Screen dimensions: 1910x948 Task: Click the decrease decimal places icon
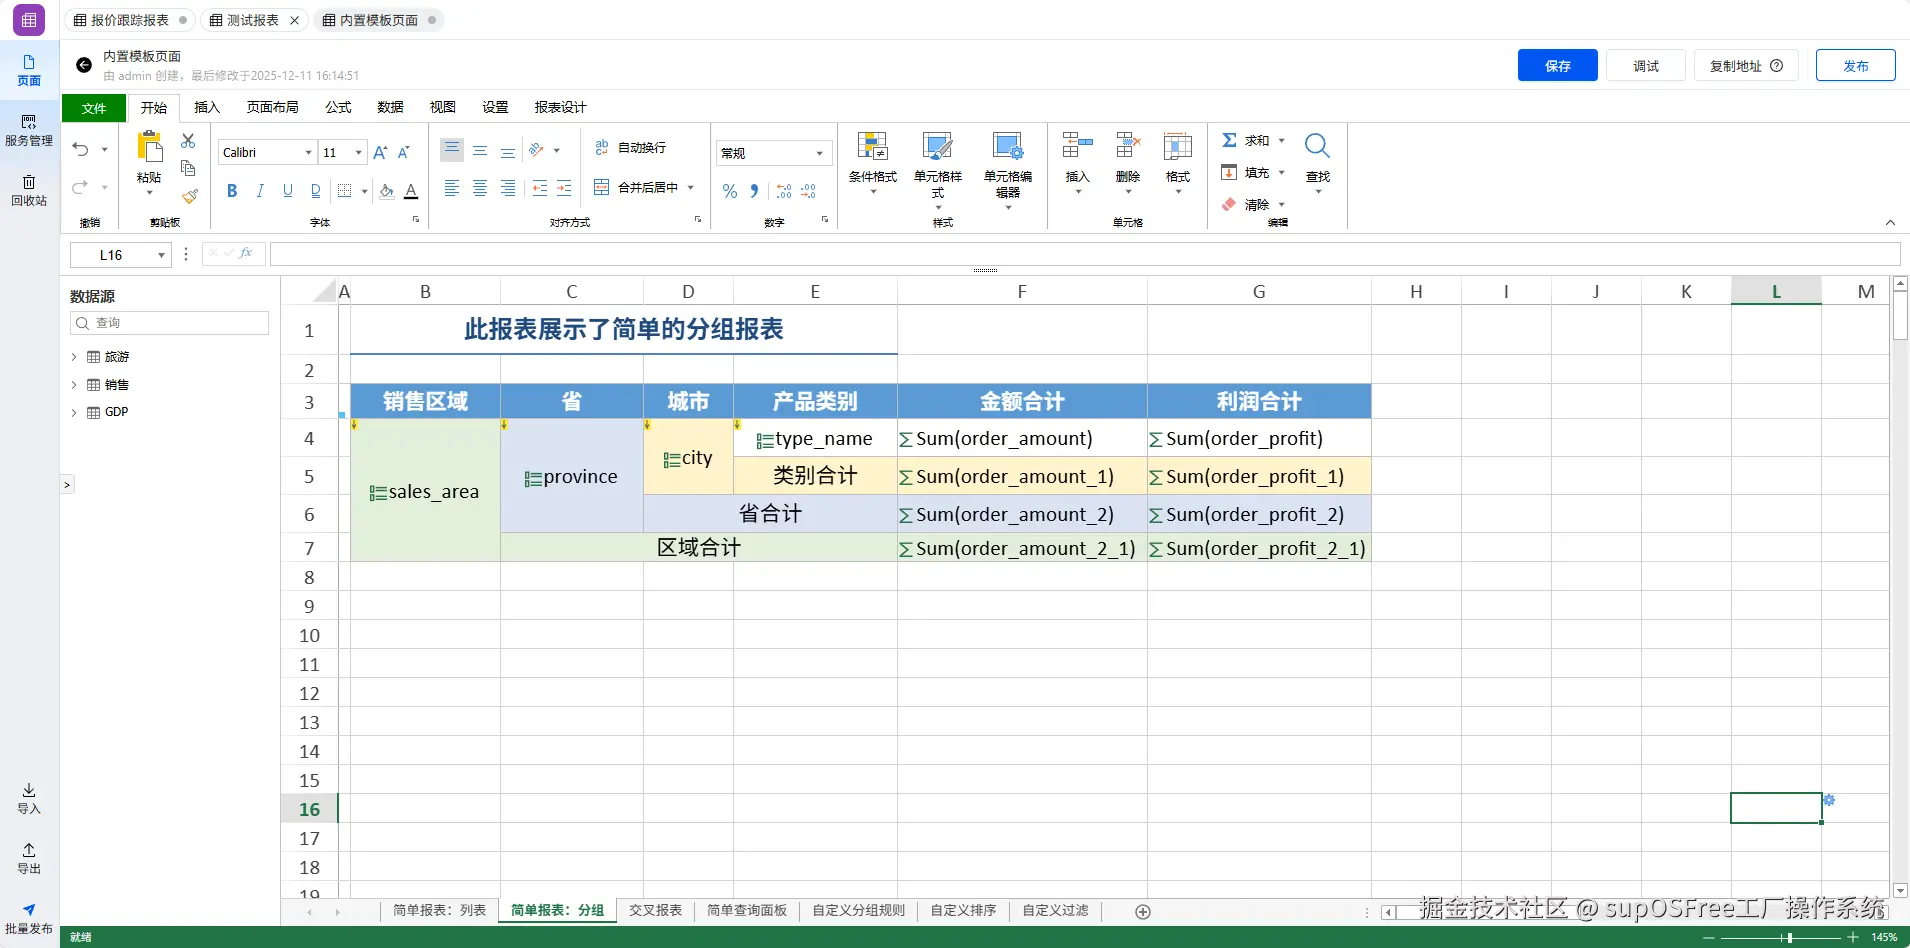[x=809, y=191]
